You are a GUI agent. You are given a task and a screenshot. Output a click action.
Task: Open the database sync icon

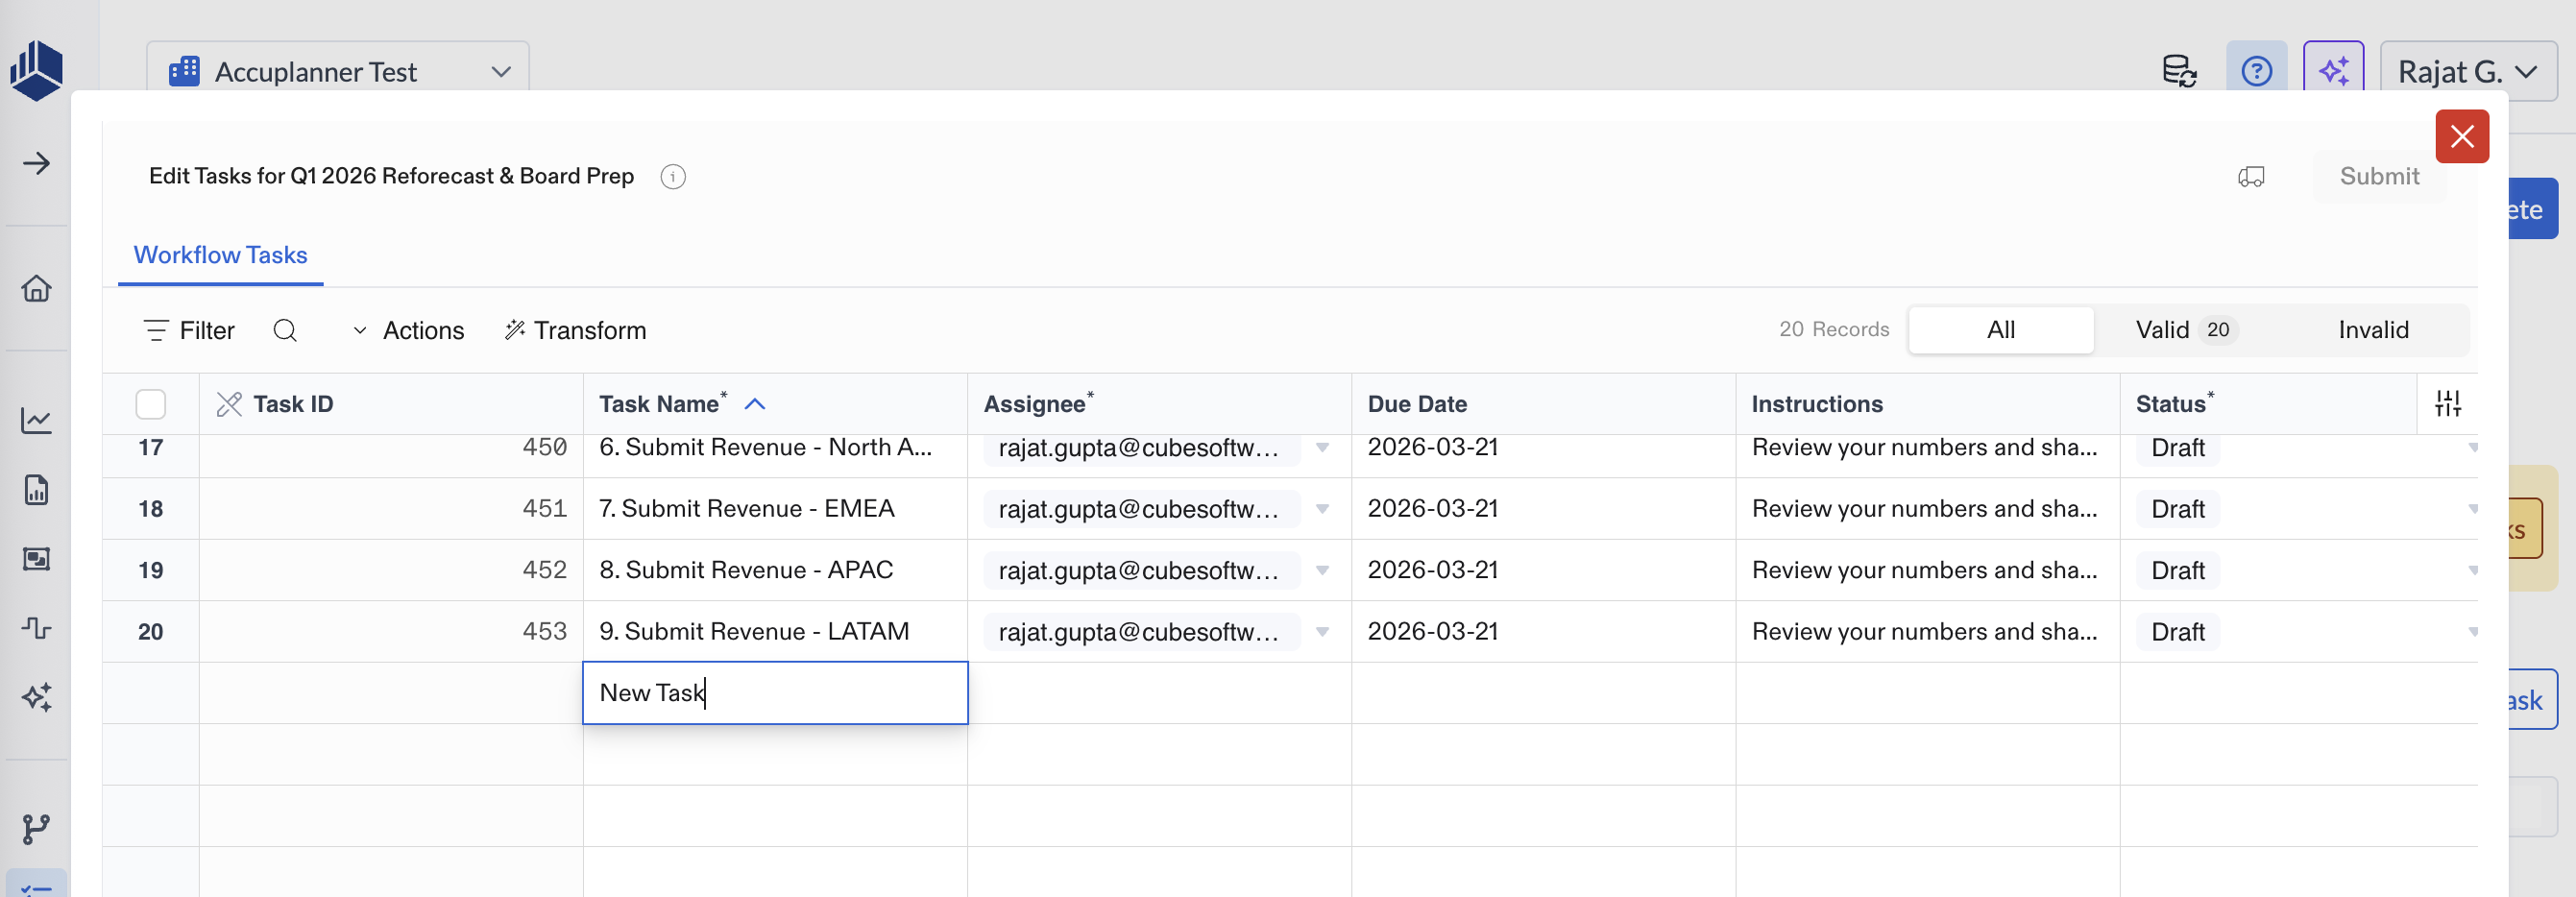tap(2179, 72)
